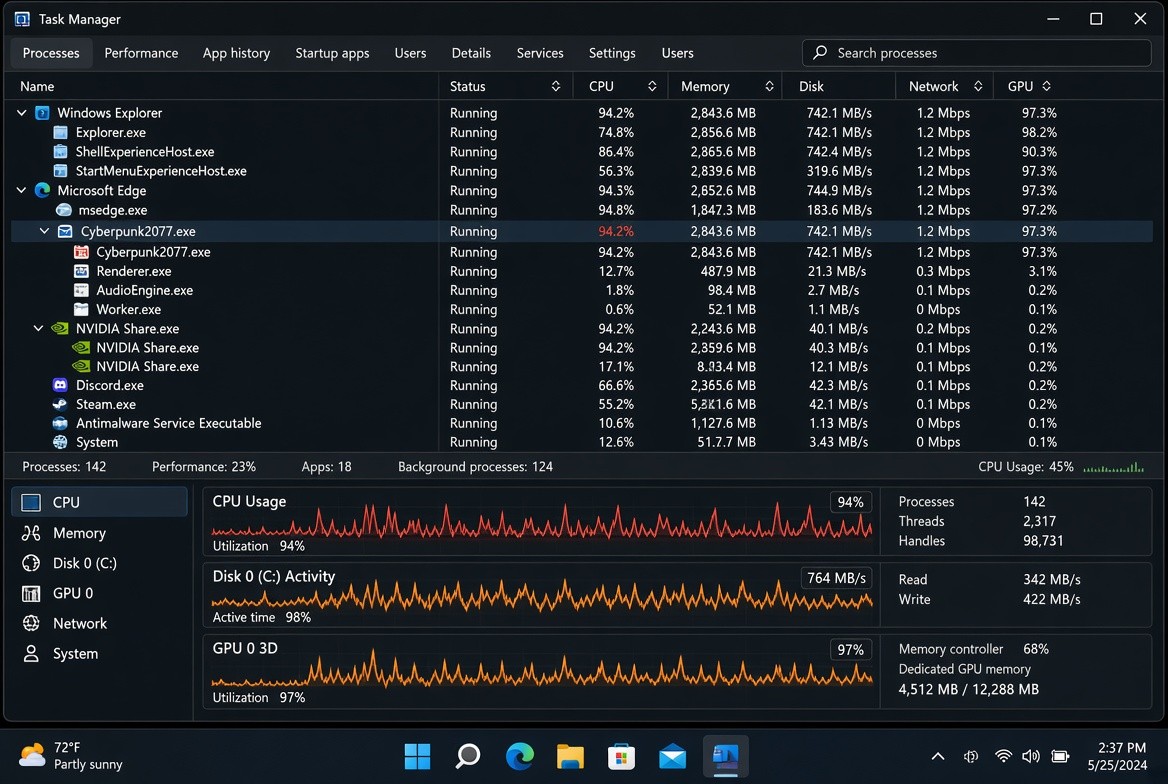Sort by the Status column arrows

click(x=556, y=86)
